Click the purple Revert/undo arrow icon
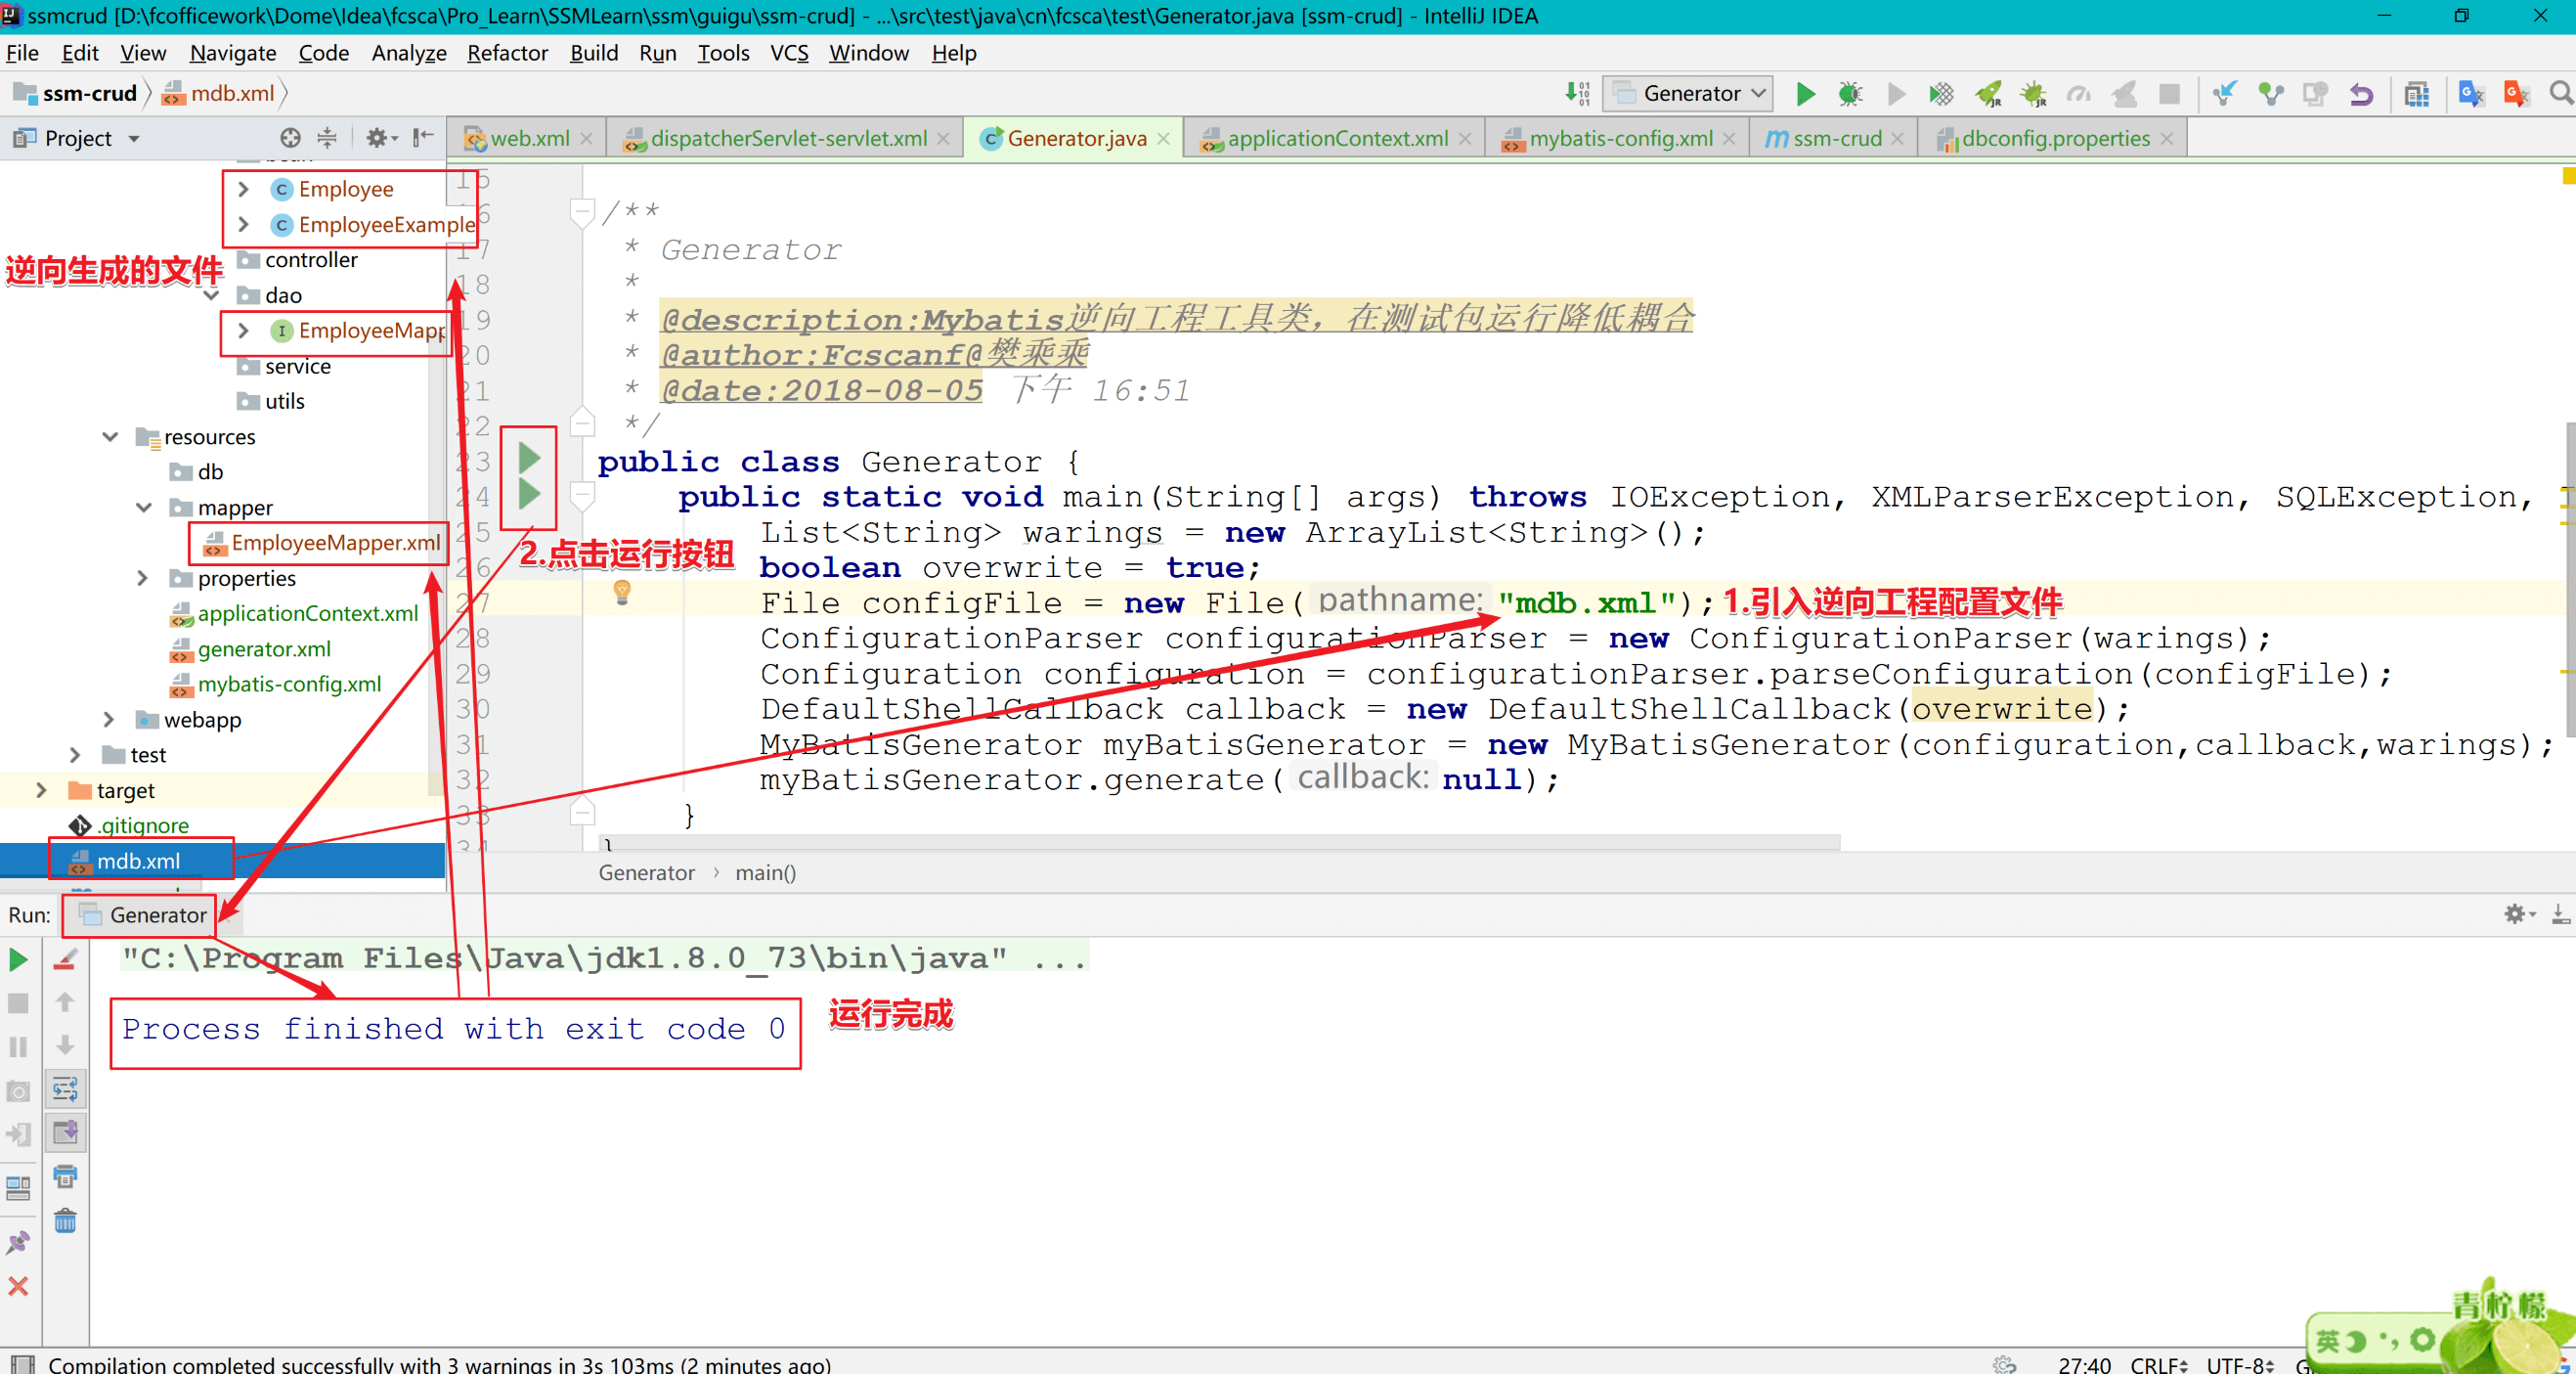Image resolution: width=2576 pixels, height=1374 pixels. [x=2361, y=94]
